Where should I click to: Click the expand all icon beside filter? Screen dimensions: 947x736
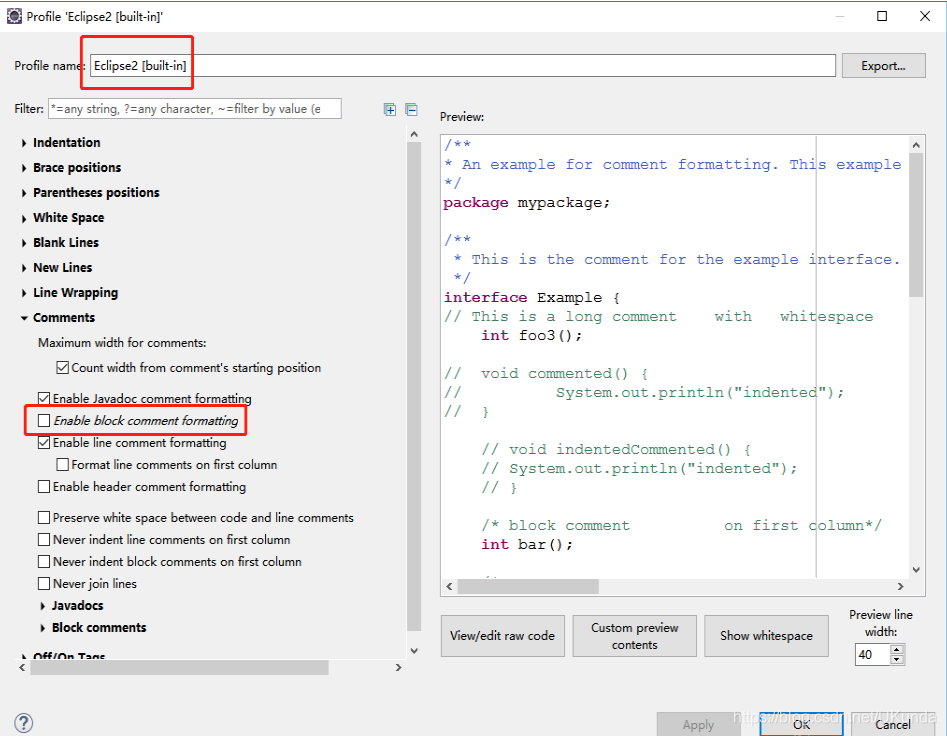[390, 110]
